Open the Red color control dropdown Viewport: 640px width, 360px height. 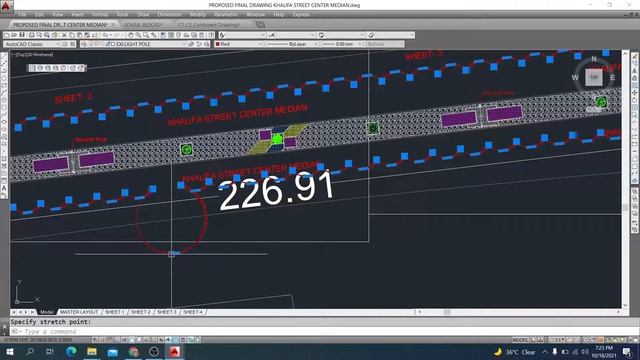(x=260, y=44)
